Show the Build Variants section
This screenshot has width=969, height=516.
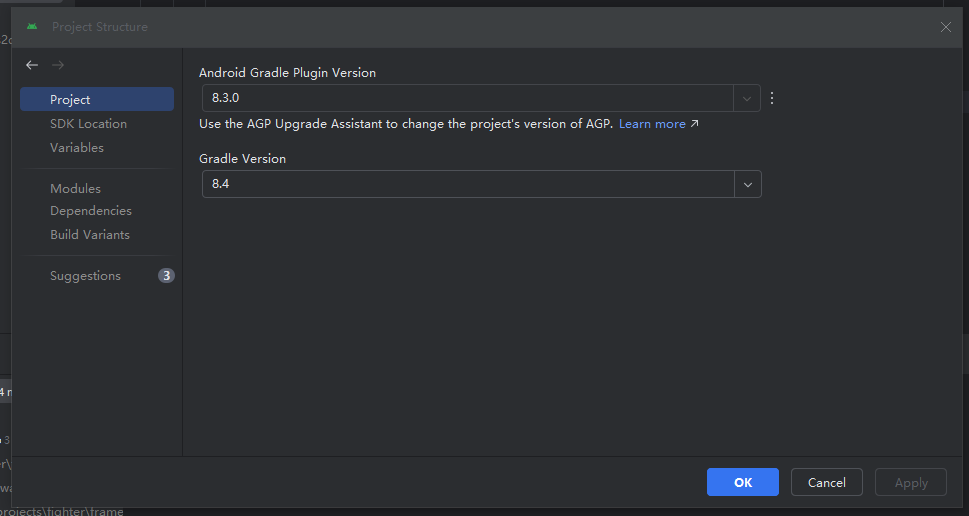point(90,235)
